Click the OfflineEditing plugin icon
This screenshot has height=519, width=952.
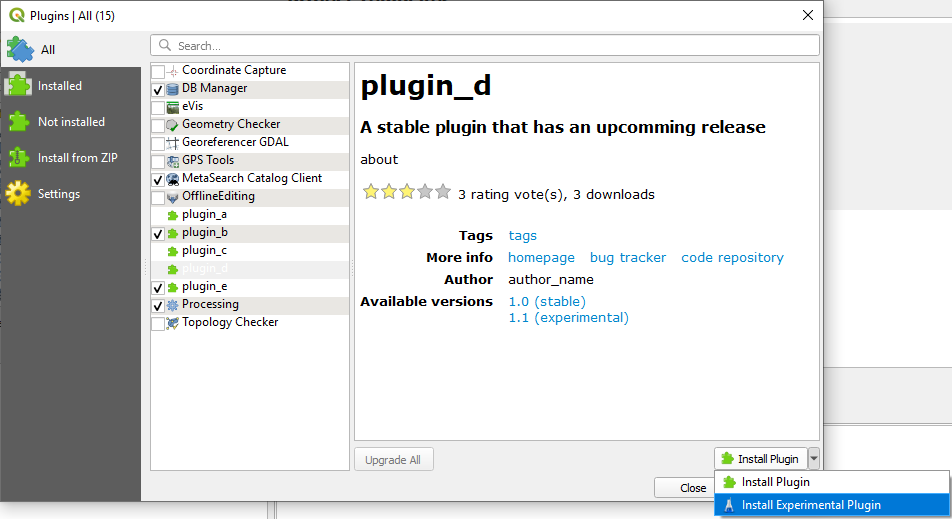click(172, 197)
